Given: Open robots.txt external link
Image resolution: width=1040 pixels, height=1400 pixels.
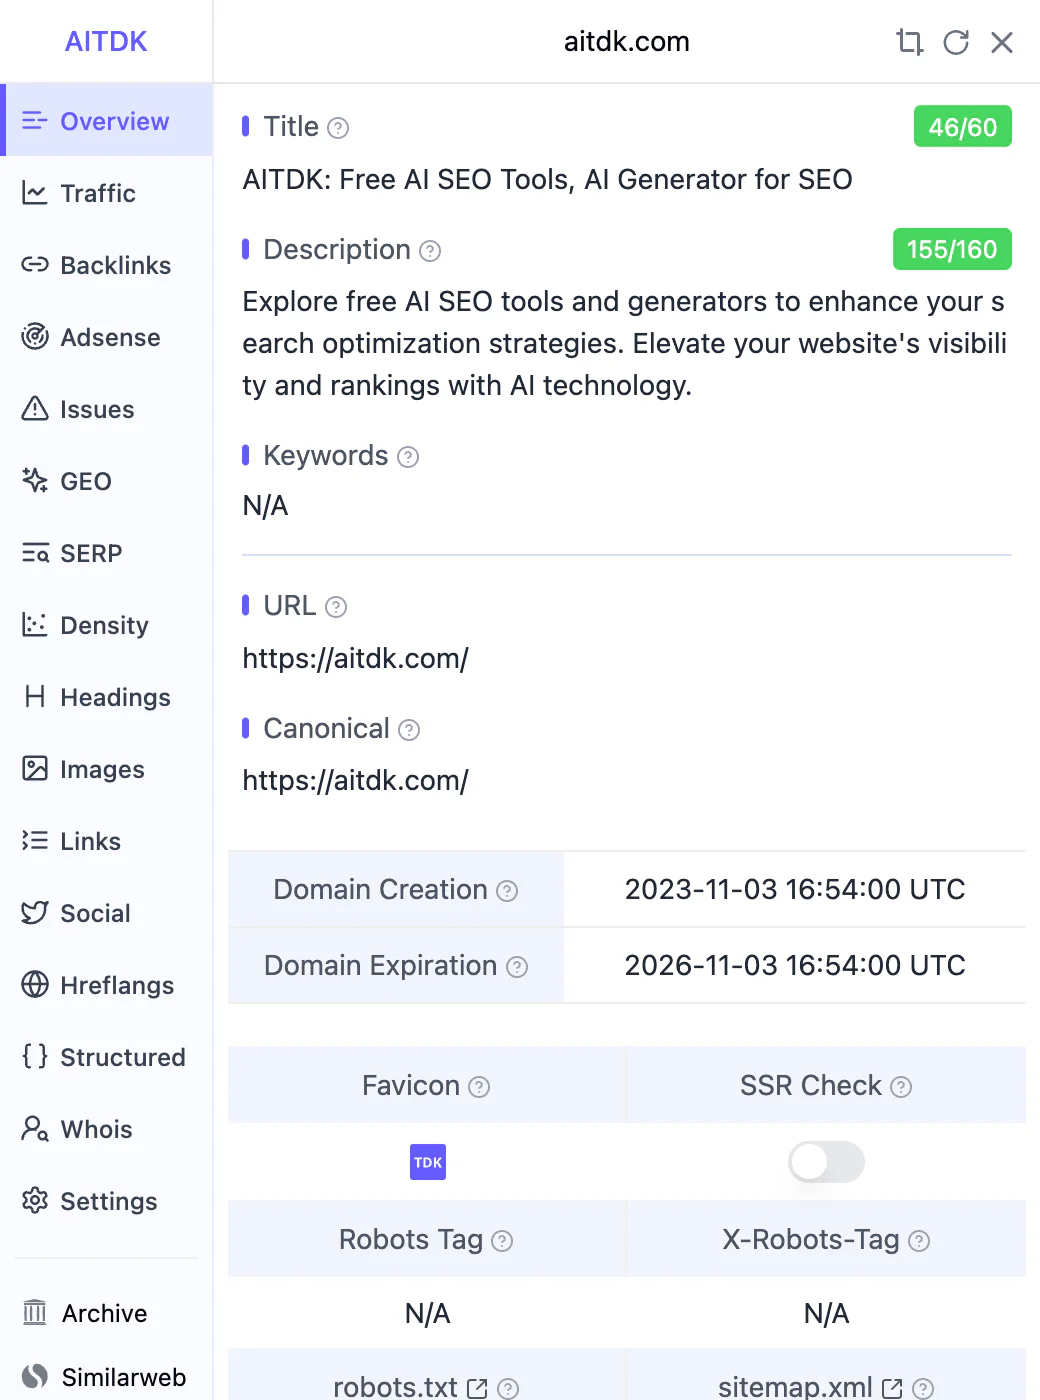Looking at the screenshot, I should click(477, 1388).
